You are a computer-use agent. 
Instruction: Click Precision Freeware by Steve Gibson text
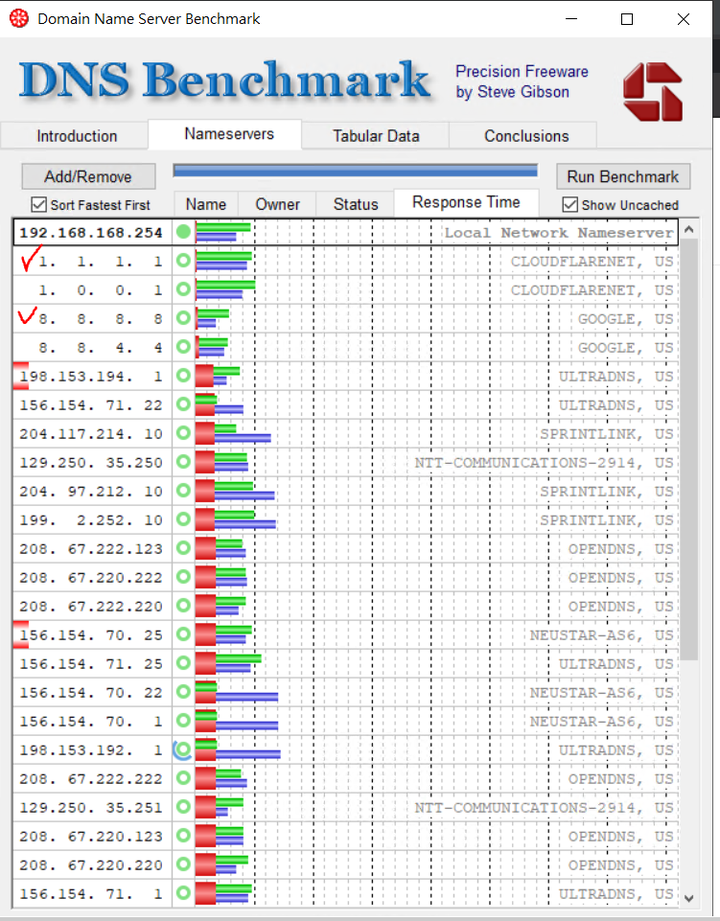tap(522, 82)
